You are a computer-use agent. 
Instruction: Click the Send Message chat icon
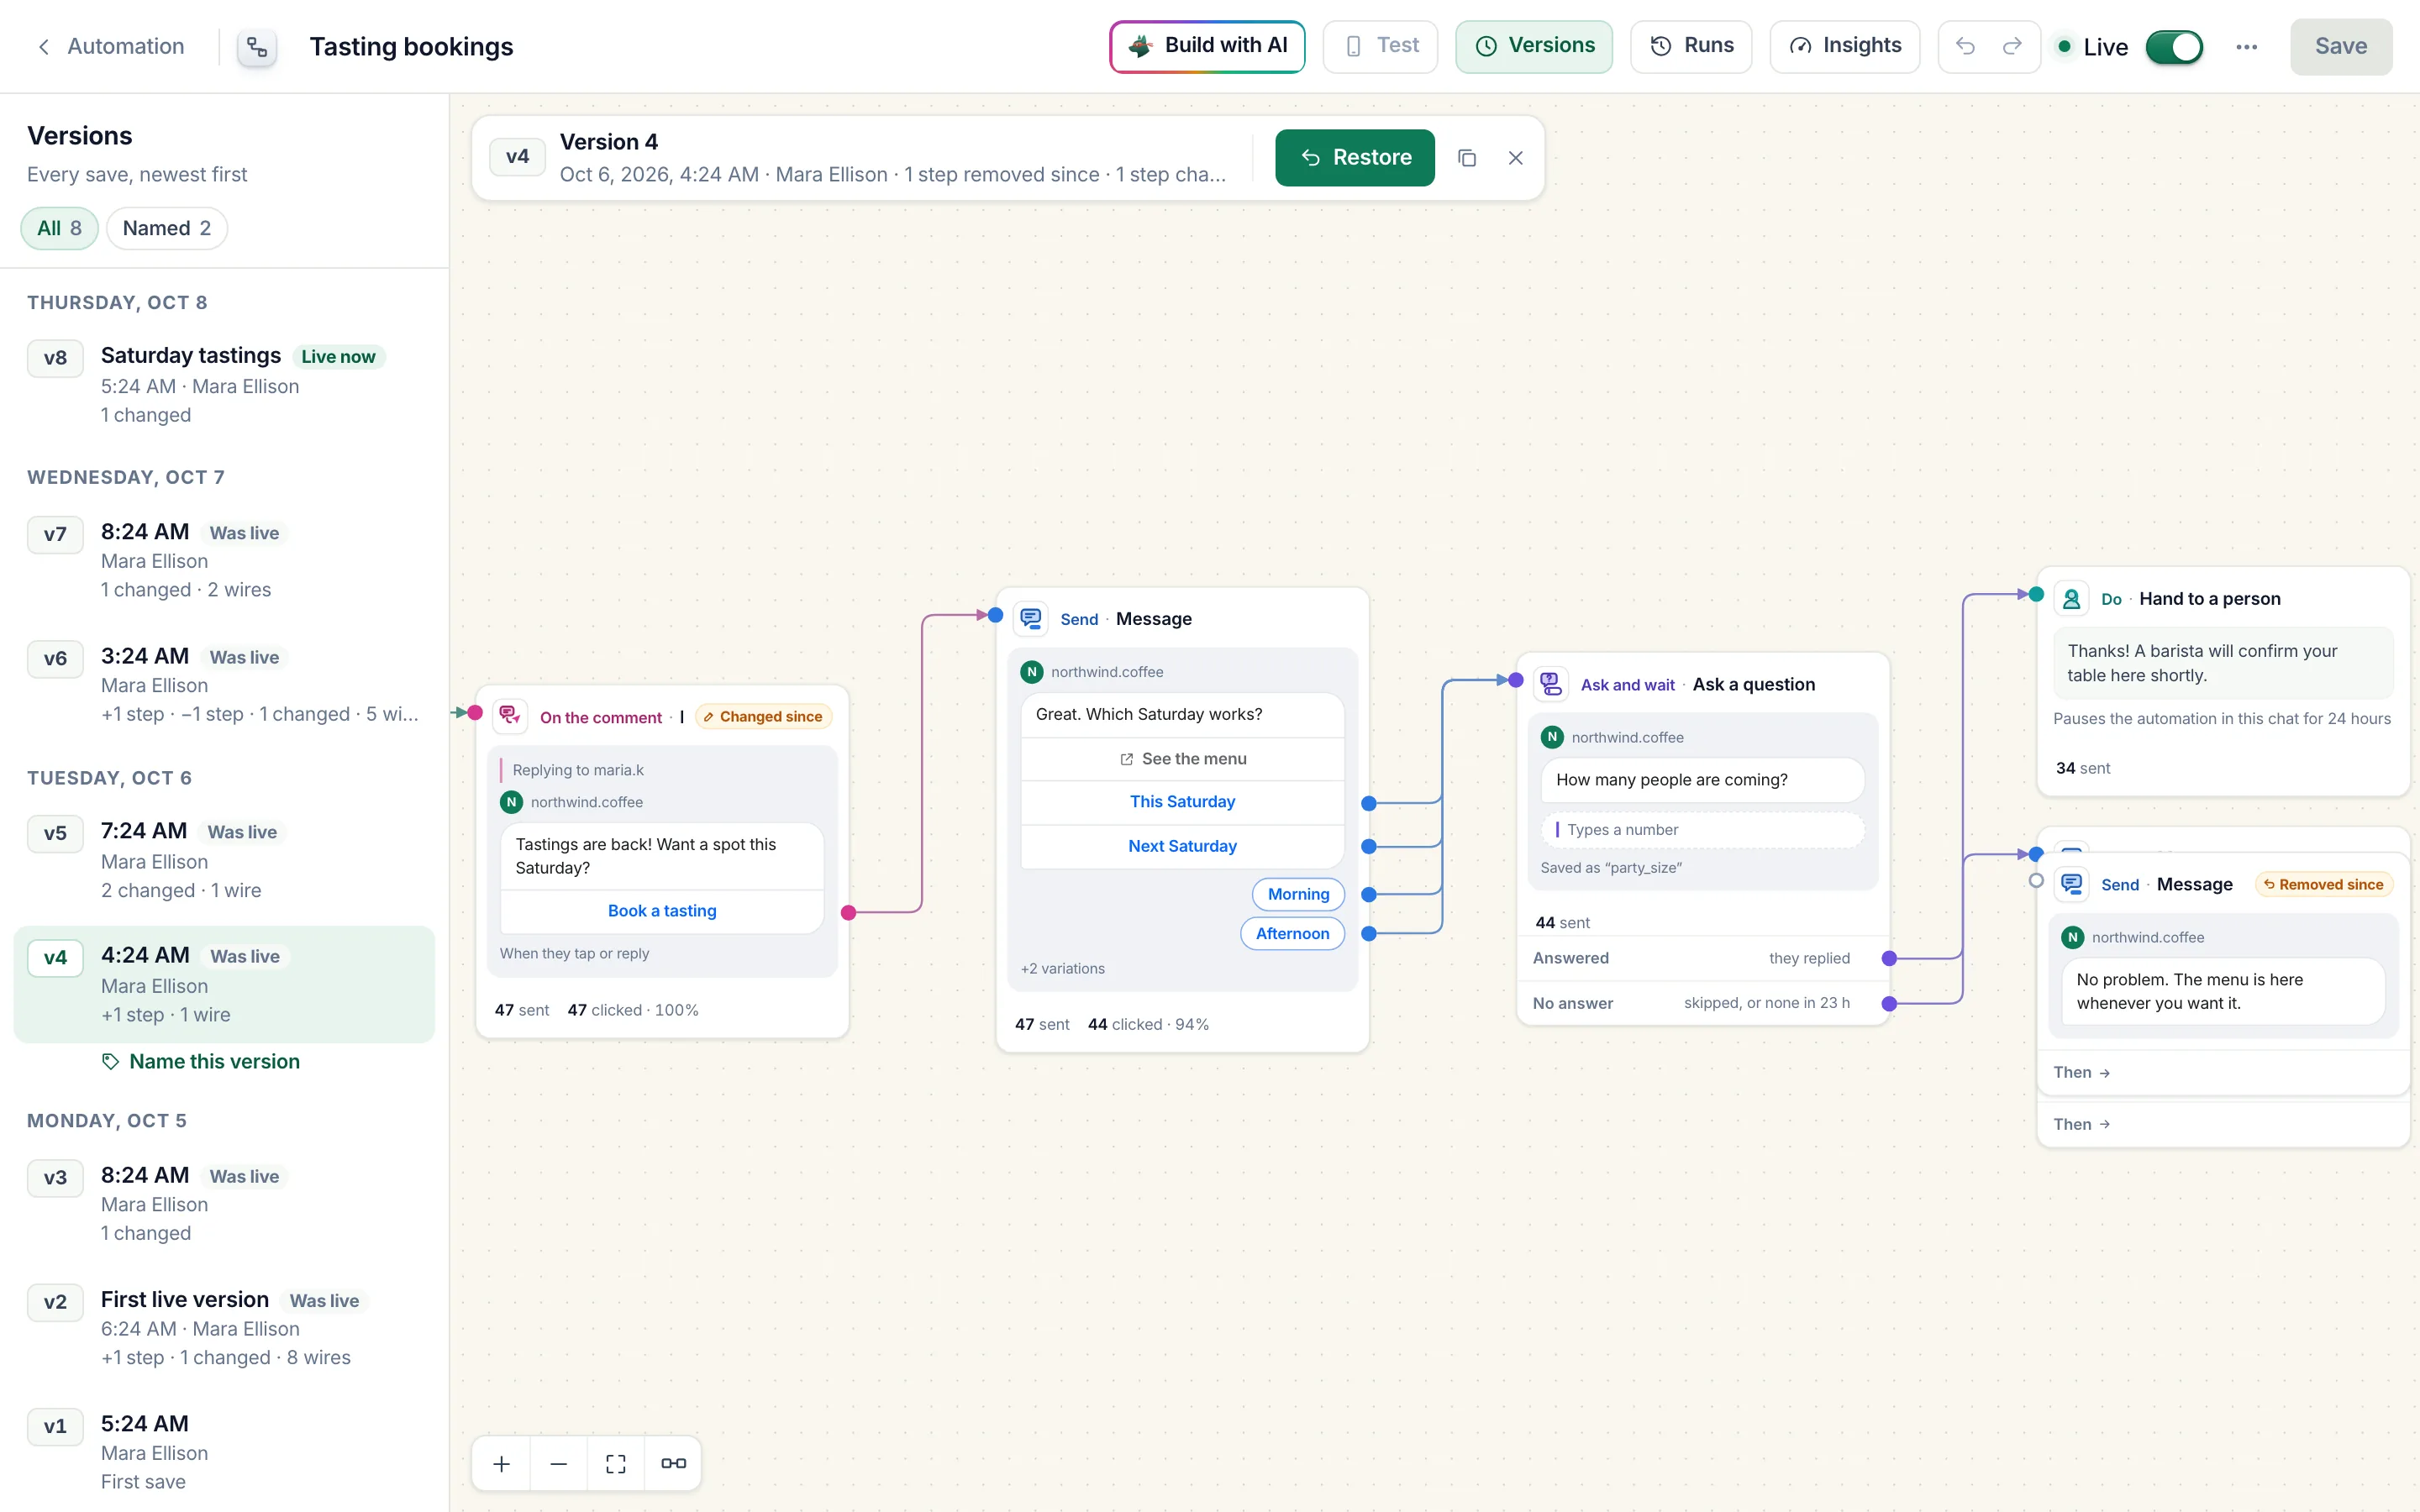click(x=1031, y=618)
